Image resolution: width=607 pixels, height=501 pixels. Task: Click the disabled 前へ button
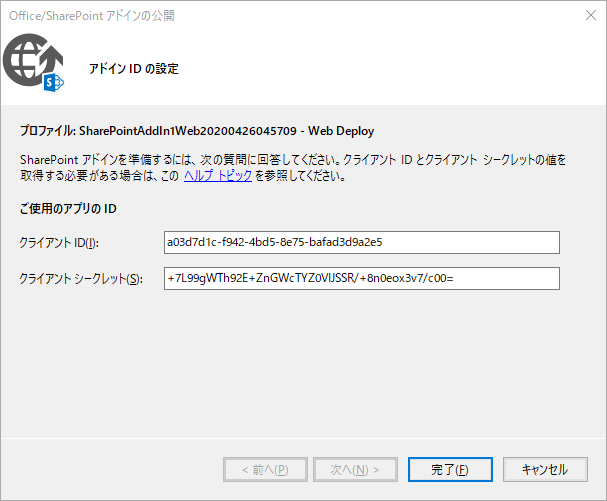tap(256, 469)
